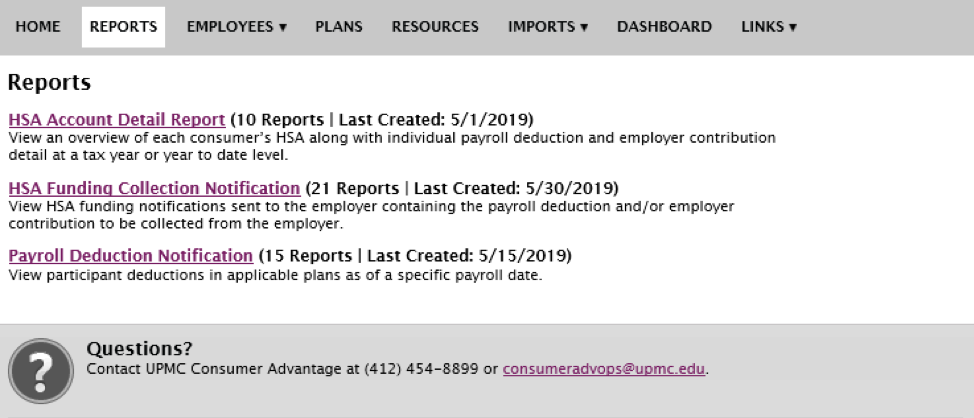Click the 21 Reports last created 5/30/2019 text
The height and width of the screenshot is (418, 974).
coord(462,188)
